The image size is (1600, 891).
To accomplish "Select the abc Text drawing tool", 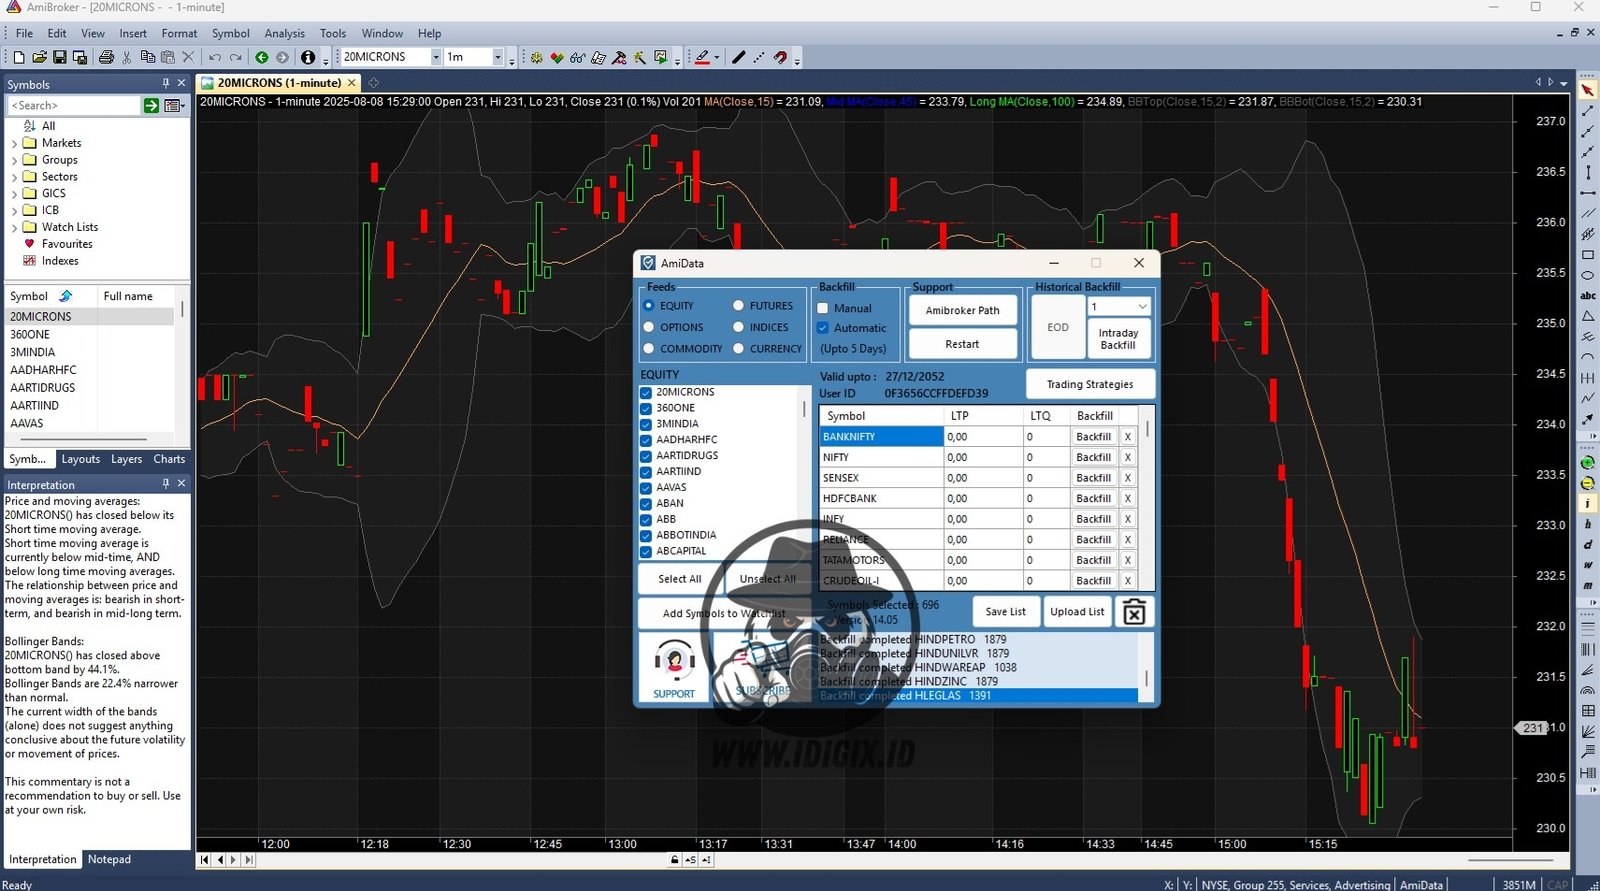I will click(1588, 296).
